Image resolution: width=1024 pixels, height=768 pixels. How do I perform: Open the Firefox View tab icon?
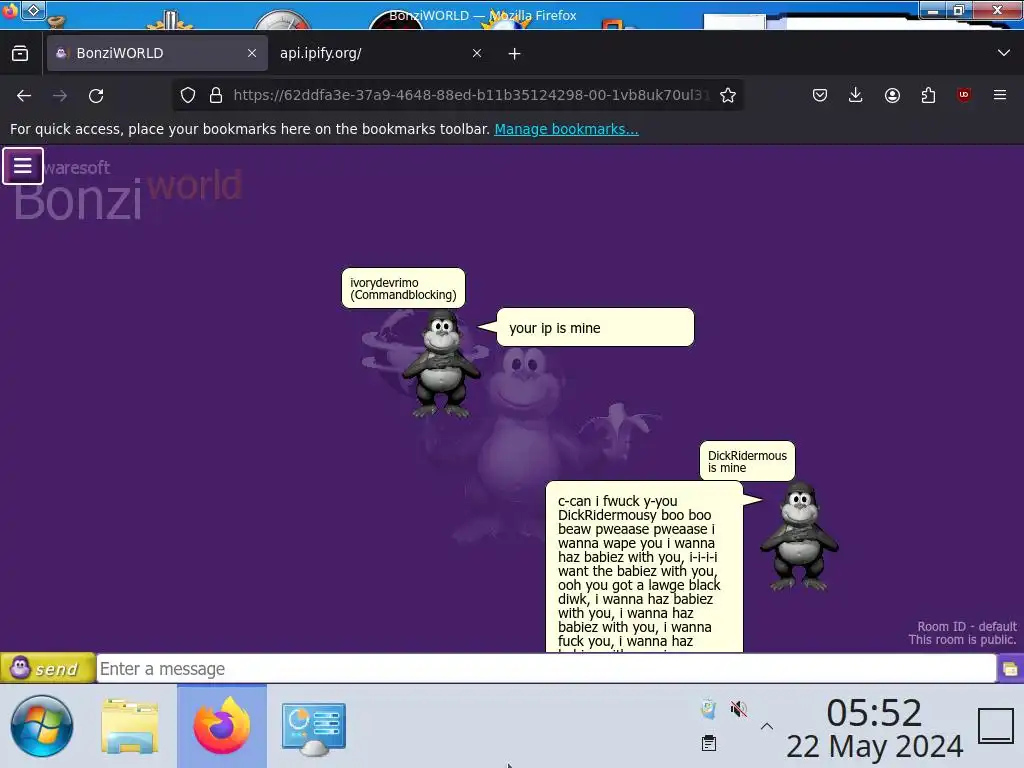(x=20, y=53)
